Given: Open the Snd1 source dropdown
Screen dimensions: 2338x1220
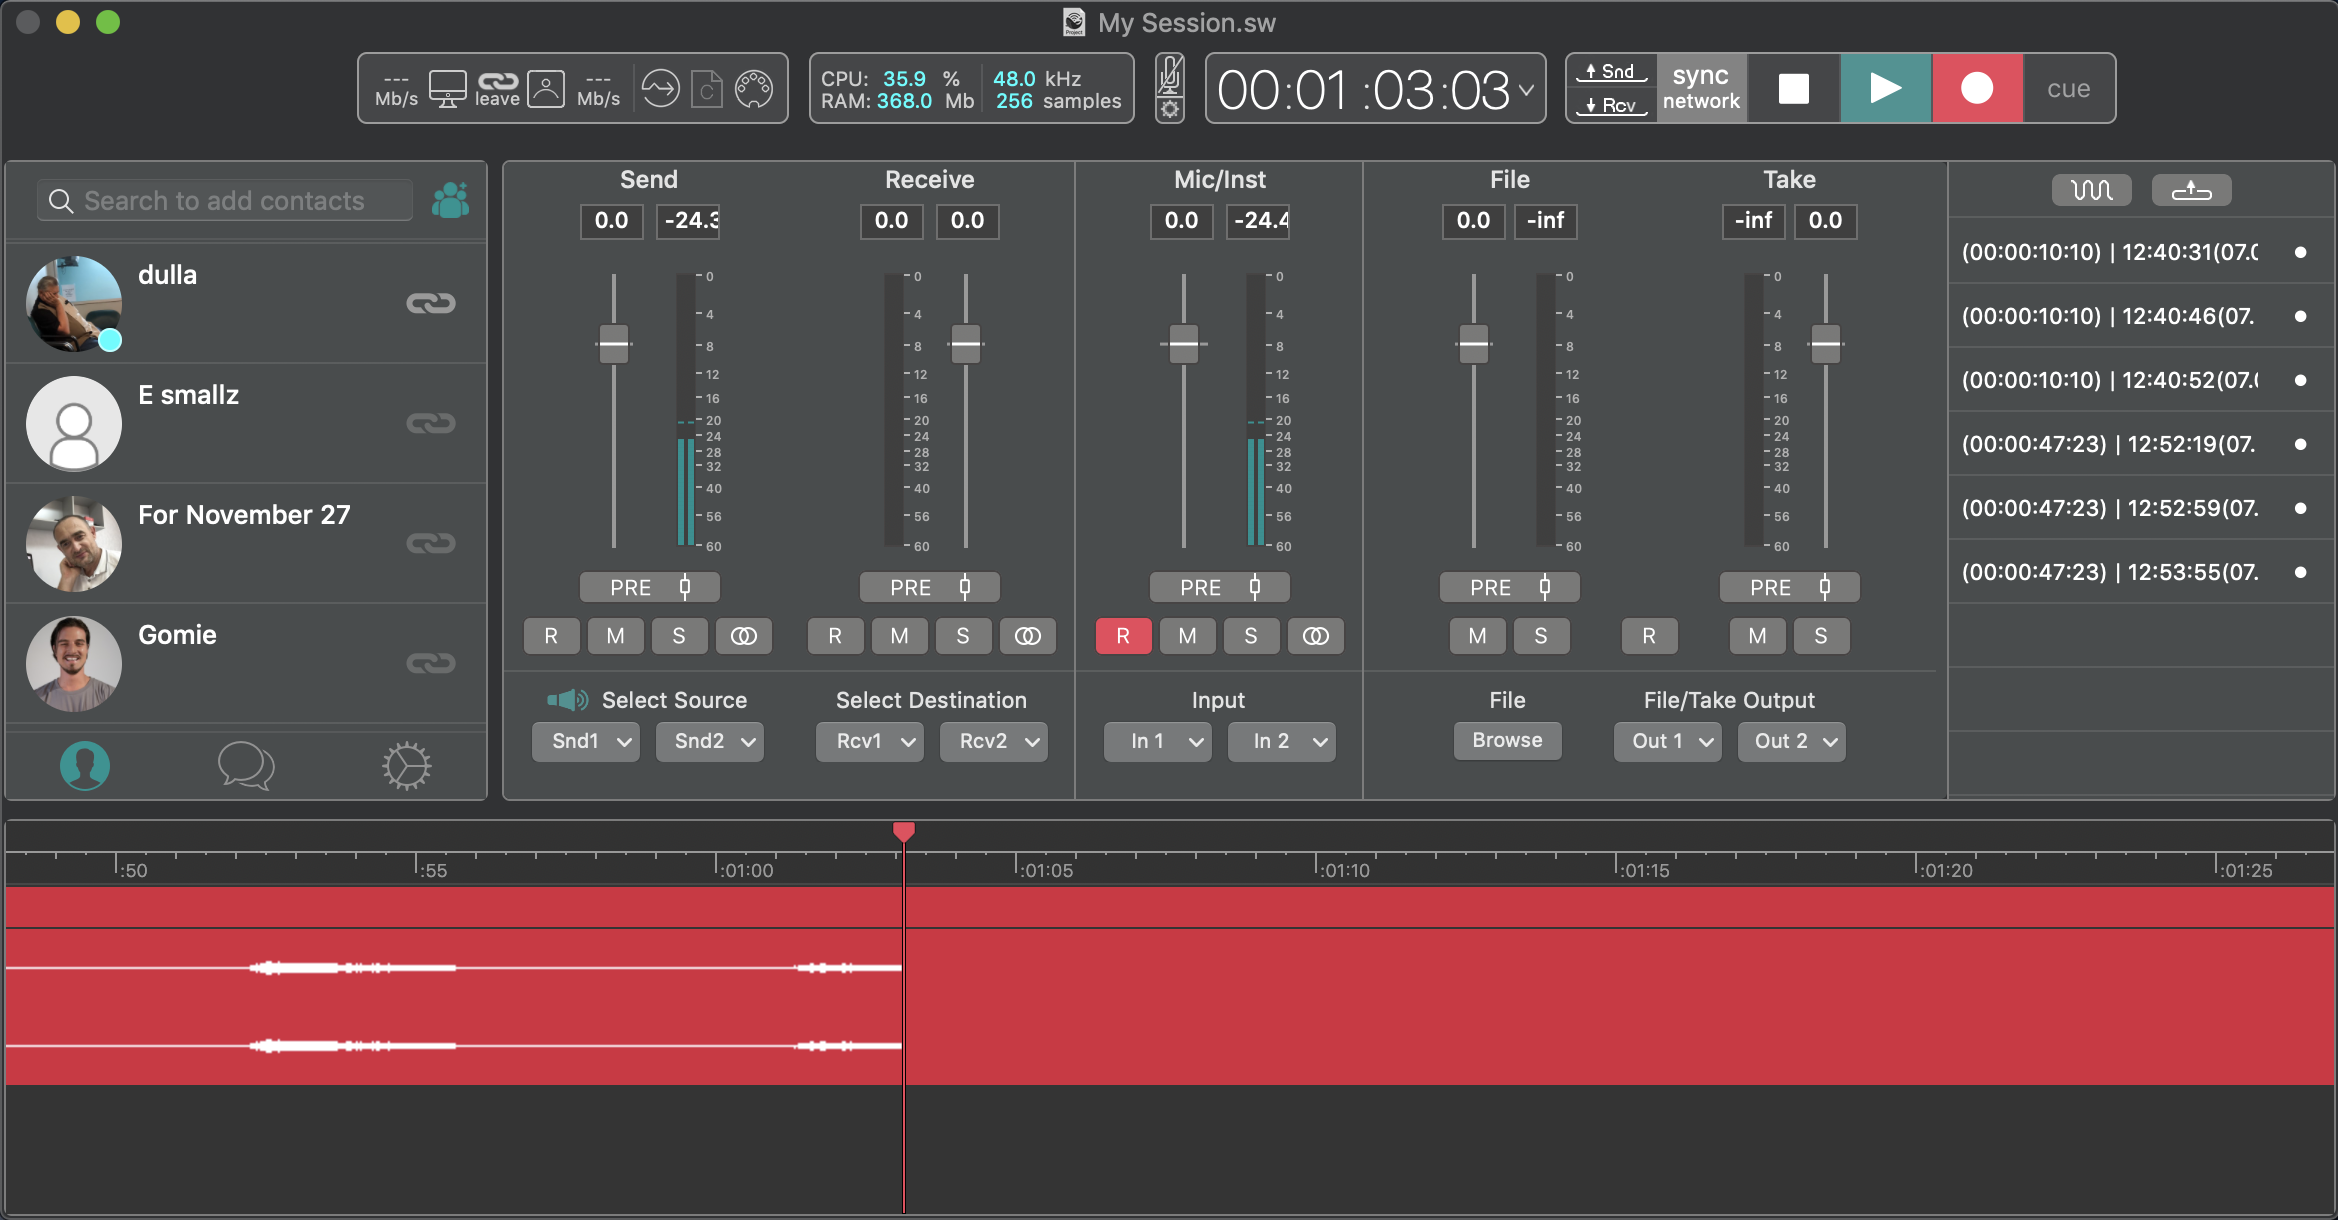Looking at the screenshot, I should [586, 741].
